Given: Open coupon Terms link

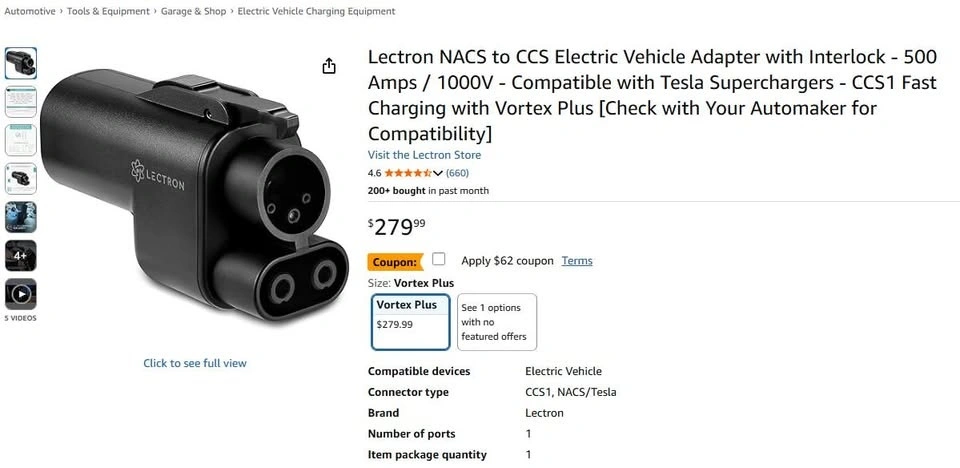Looking at the screenshot, I should click(577, 261).
